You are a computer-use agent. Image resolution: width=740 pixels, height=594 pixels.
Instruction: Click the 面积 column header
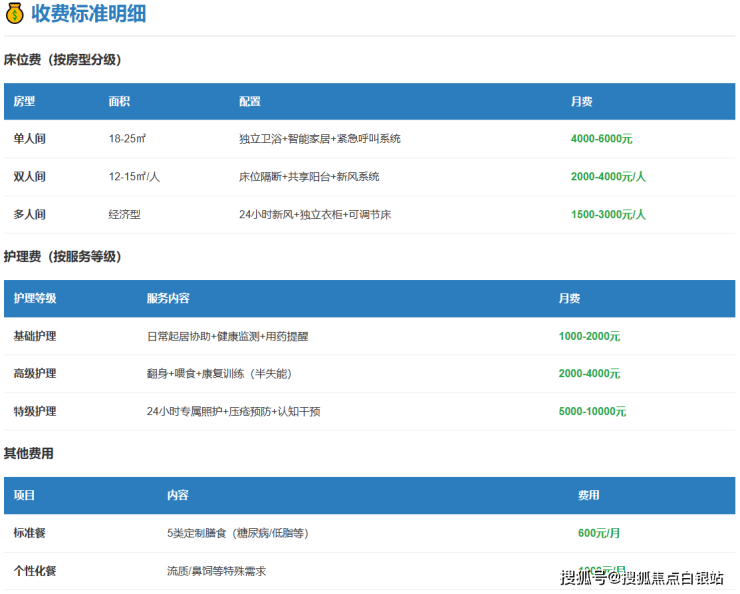(x=119, y=102)
